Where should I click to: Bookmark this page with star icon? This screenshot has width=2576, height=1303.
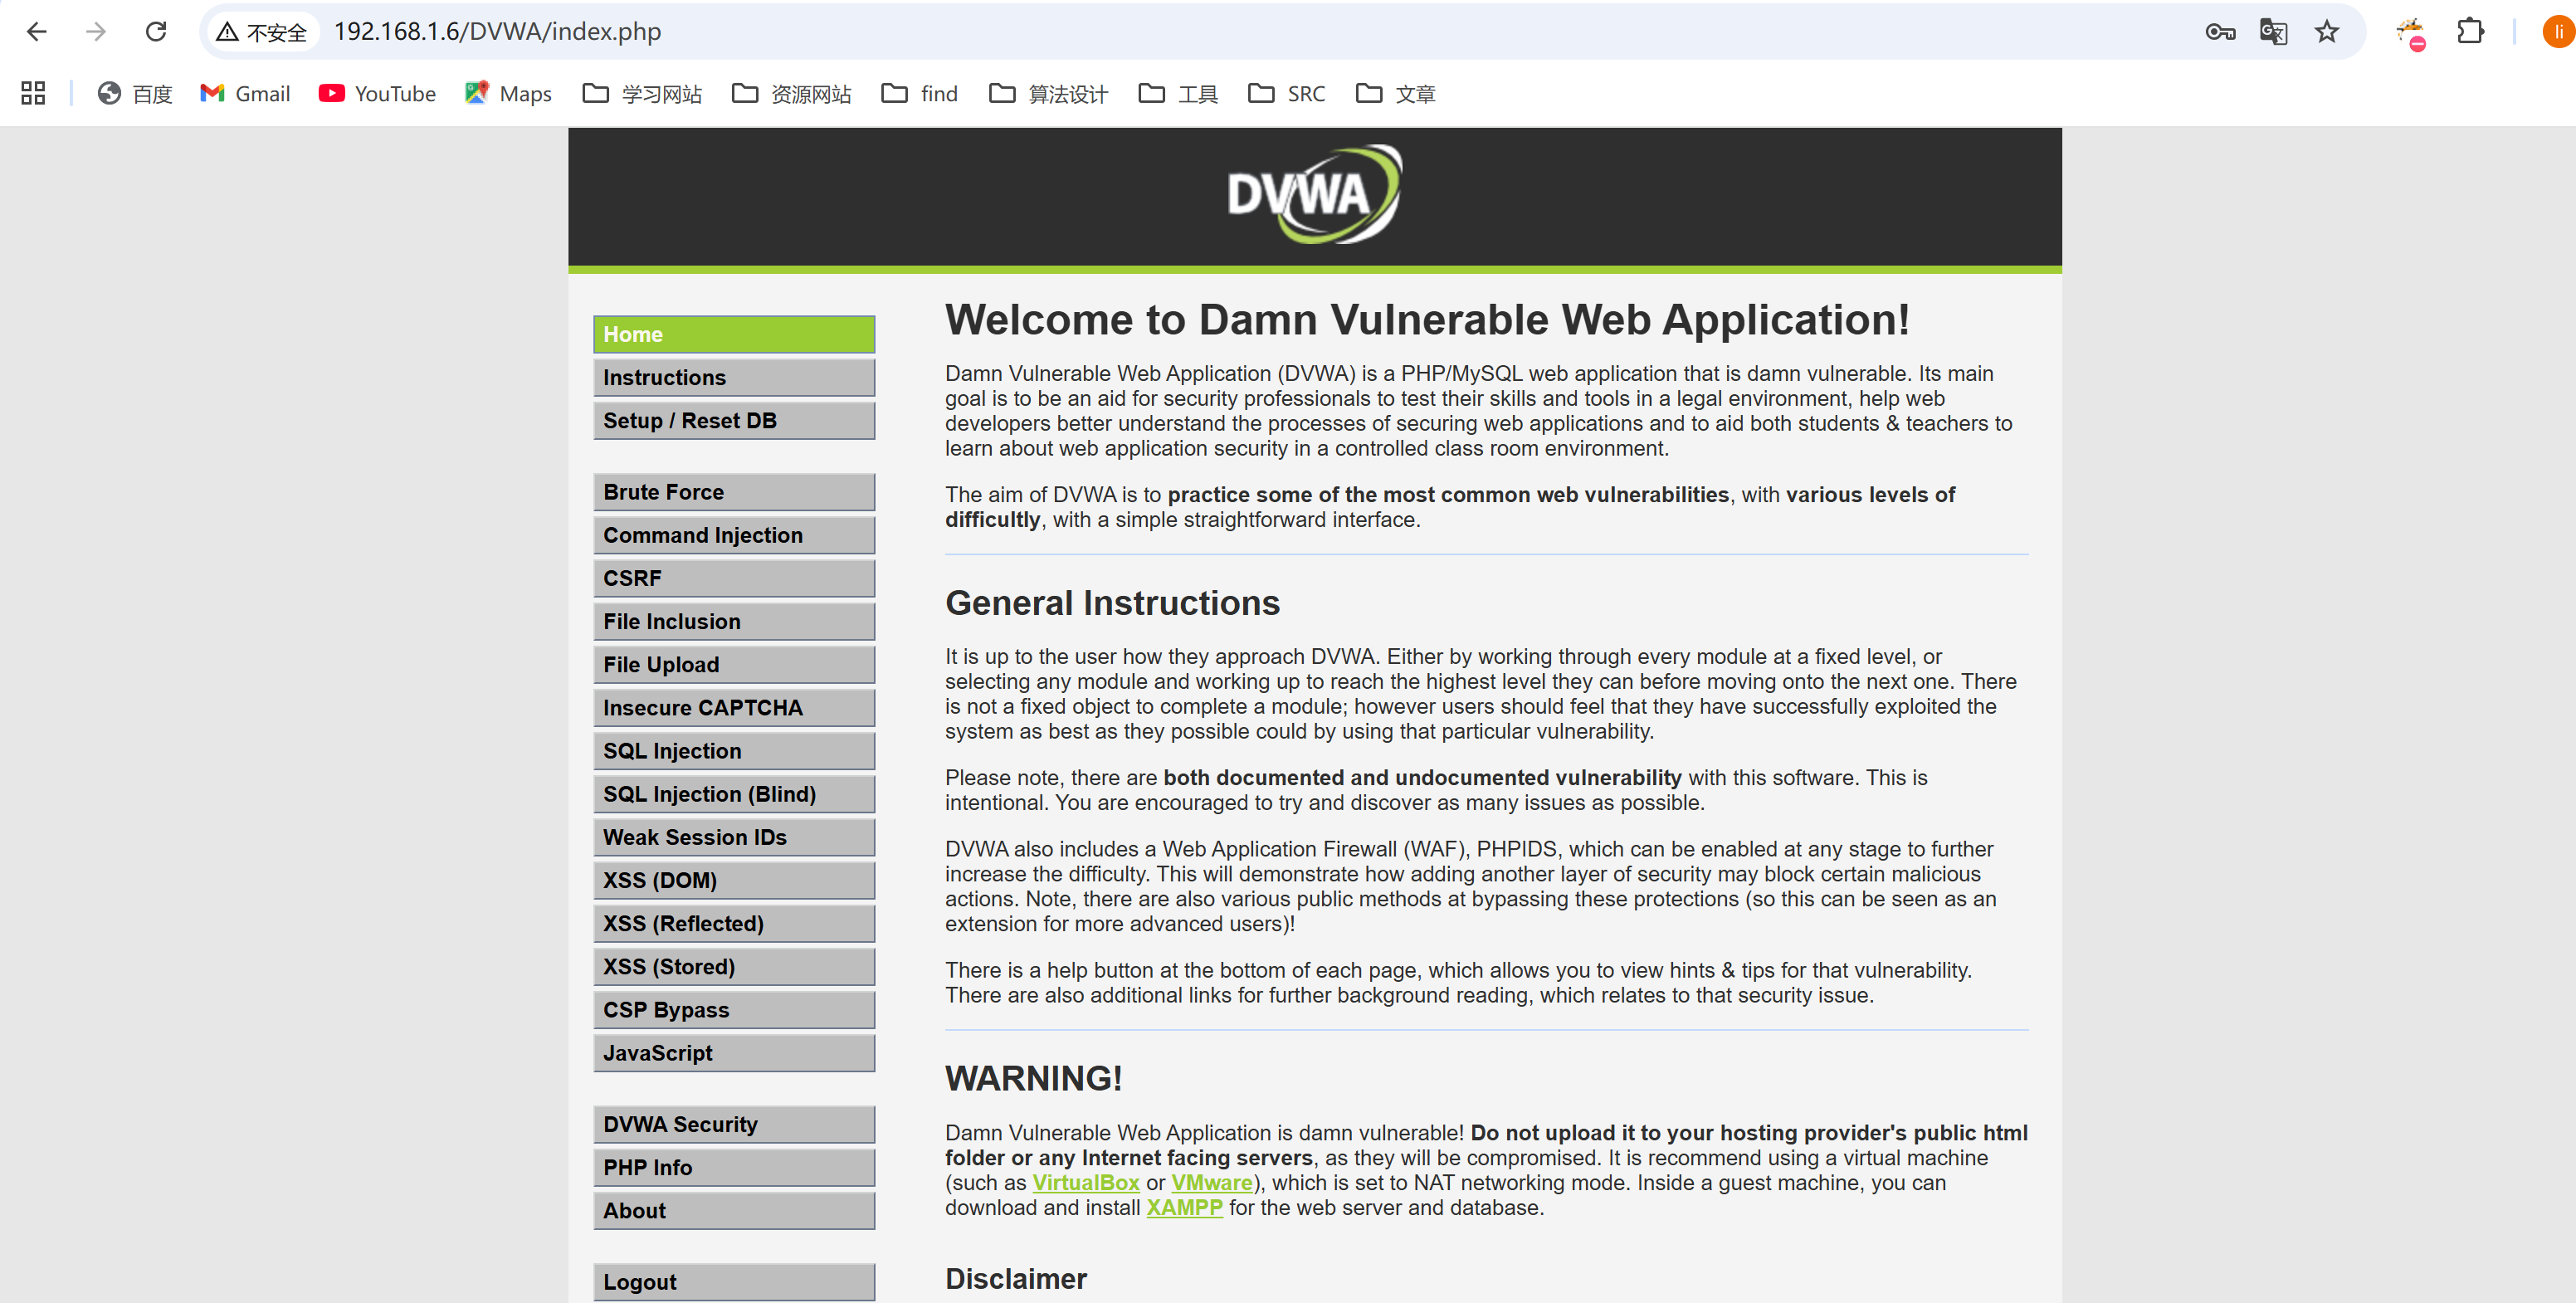click(x=2327, y=32)
